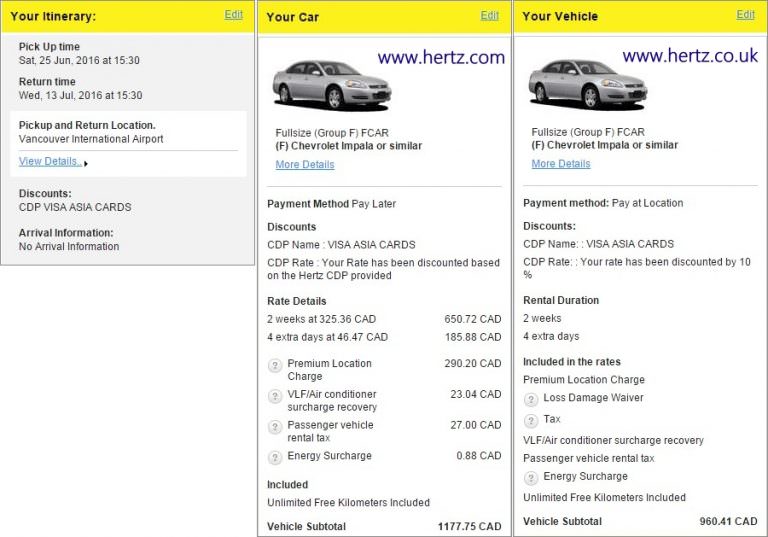Open More Details under Your Vehicle

click(x=560, y=164)
